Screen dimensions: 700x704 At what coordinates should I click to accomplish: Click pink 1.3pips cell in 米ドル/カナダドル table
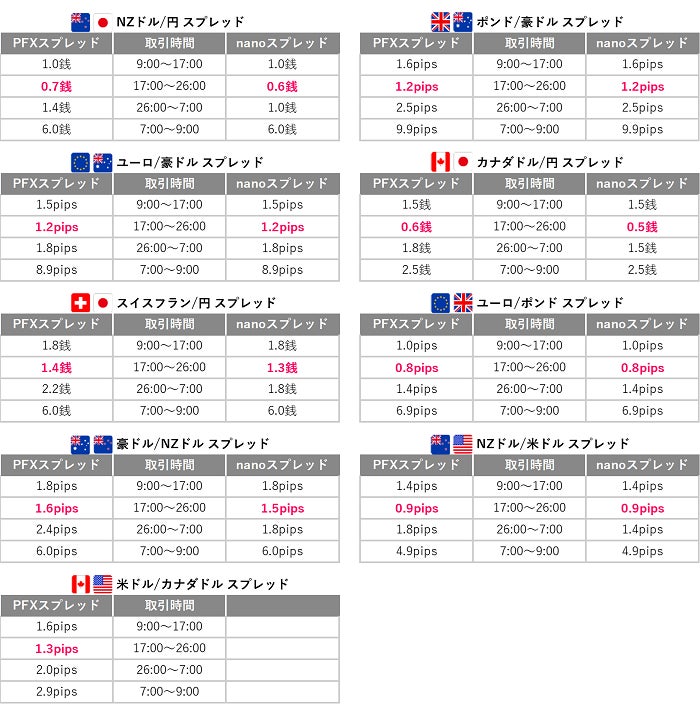click(x=56, y=649)
